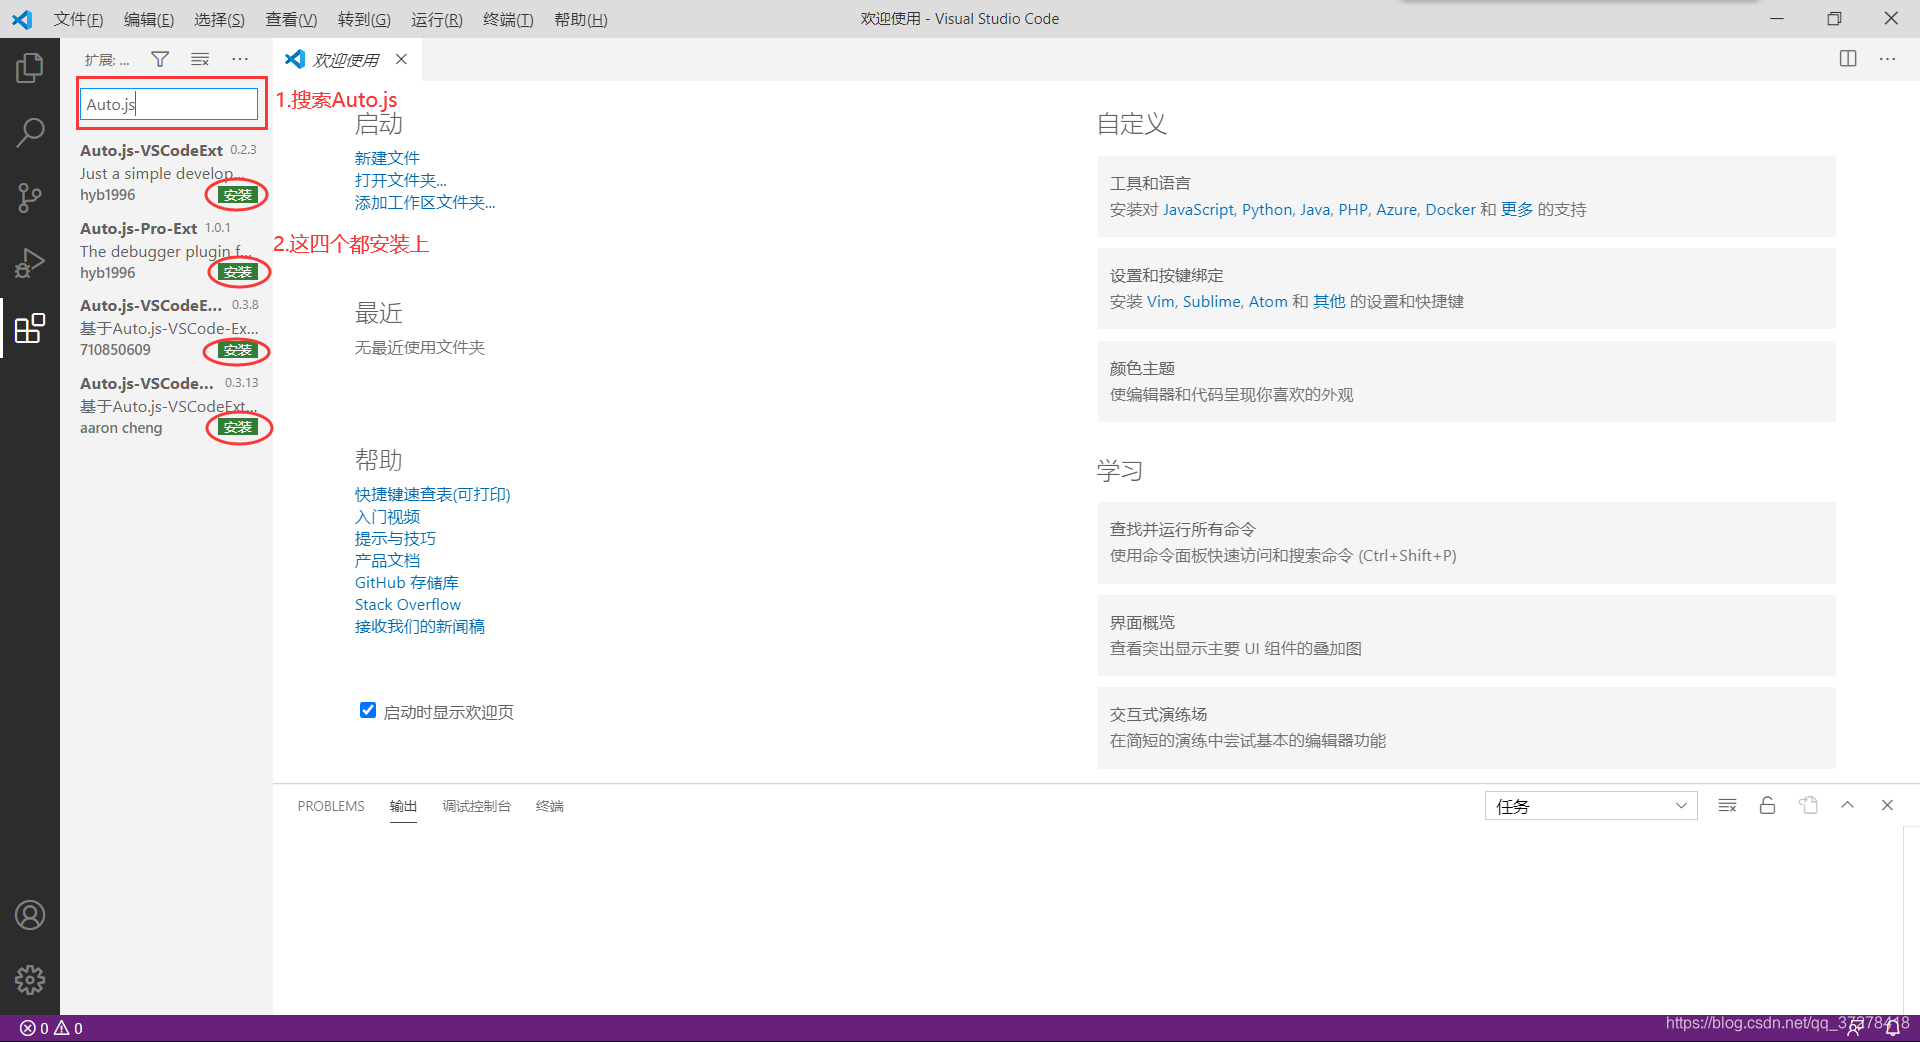Open the 界面概览 card
Image resolution: width=1920 pixels, height=1042 pixels.
pyautogui.click(x=1466, y=635)
